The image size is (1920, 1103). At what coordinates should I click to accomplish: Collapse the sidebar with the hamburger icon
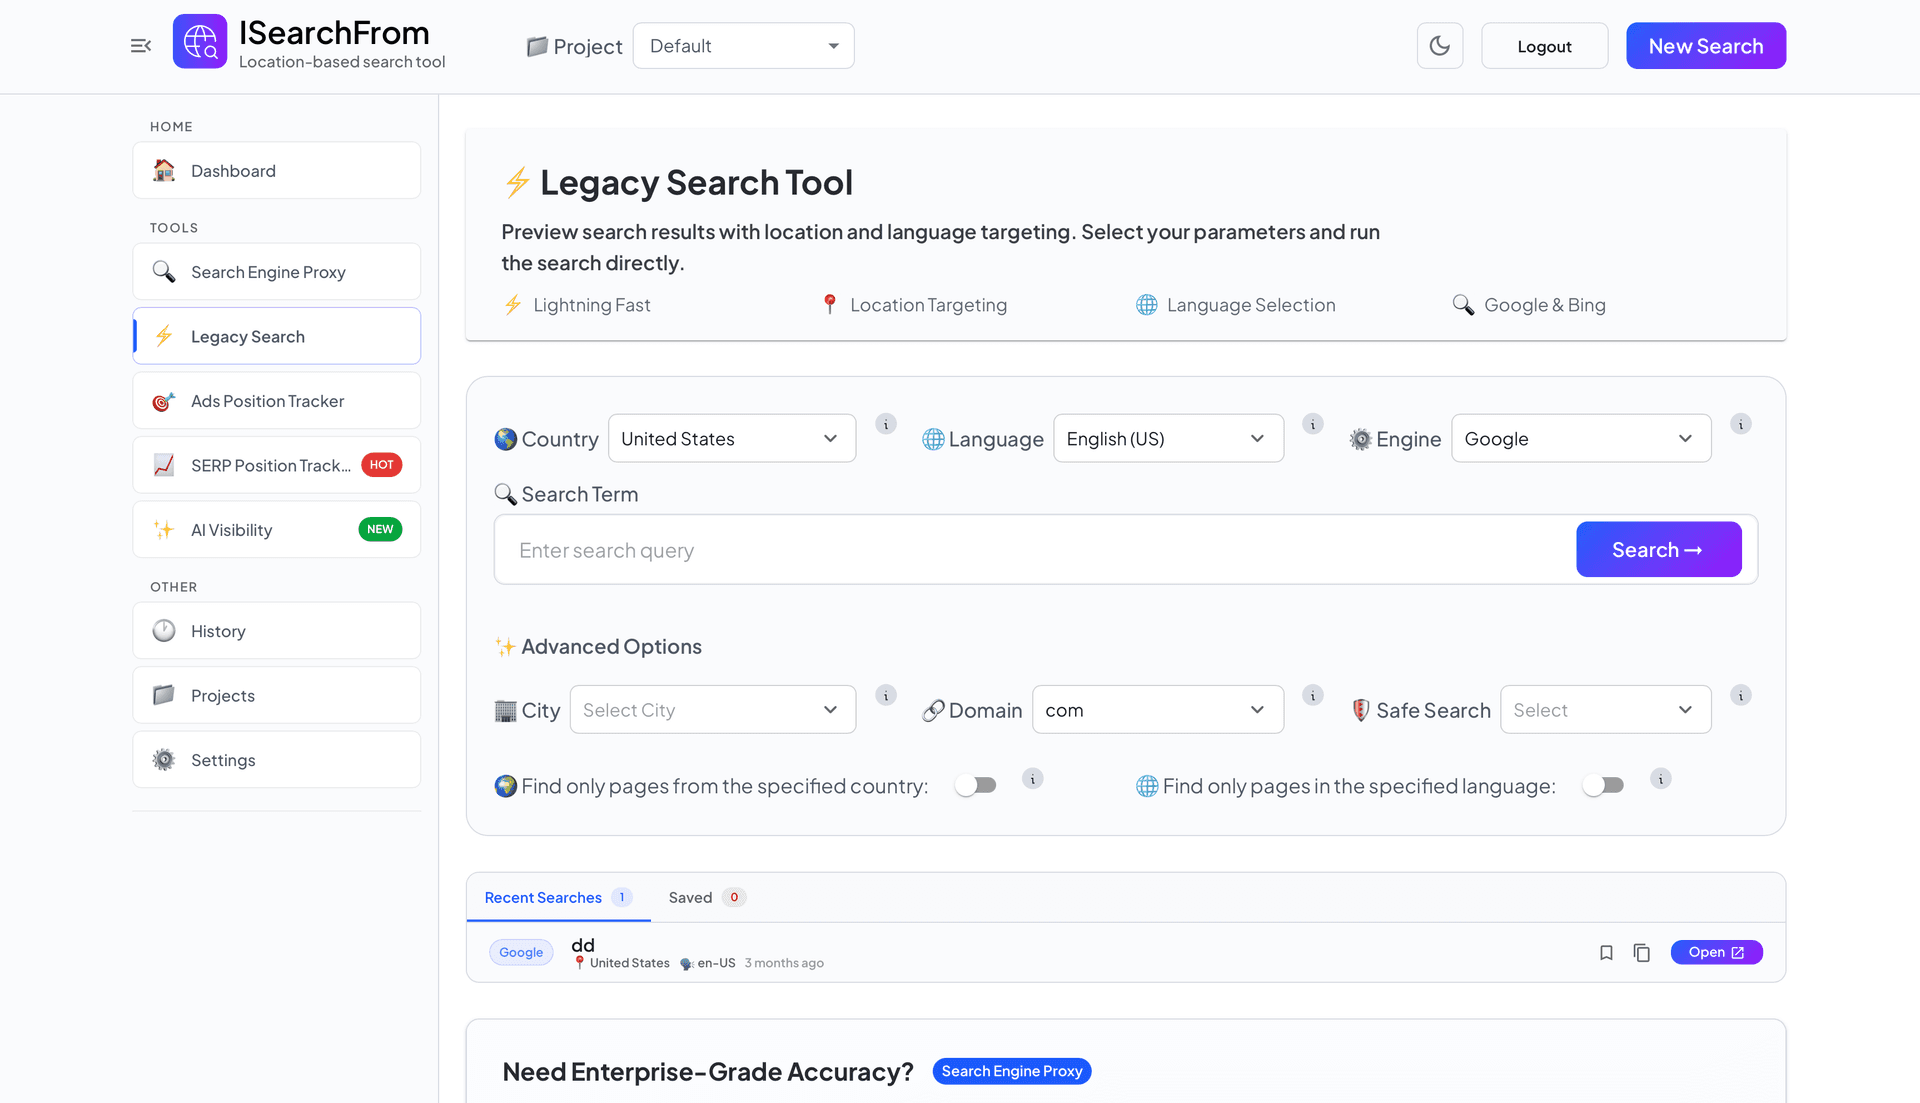click(x=141, y=46)
